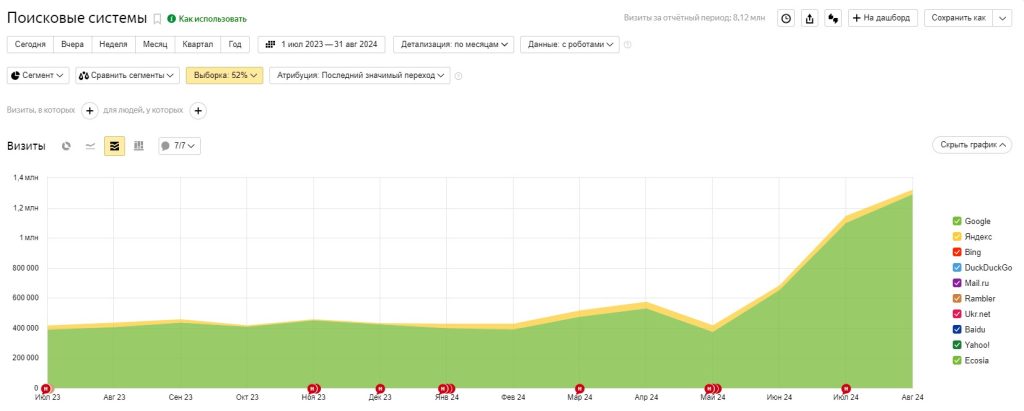Toggle Bing series in chart legend
Screen dimensions: 1024x411
point(957,252)
